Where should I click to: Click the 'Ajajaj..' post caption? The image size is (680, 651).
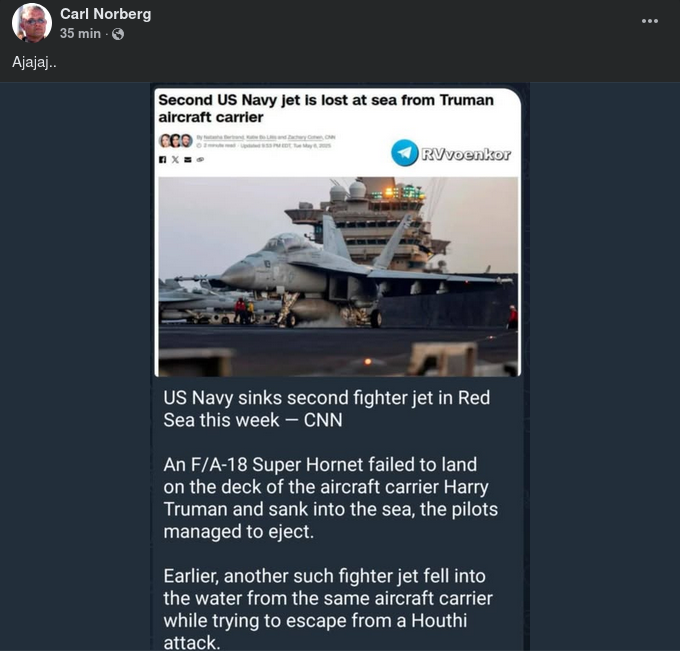pyautogui.click(x=35, y=62)
